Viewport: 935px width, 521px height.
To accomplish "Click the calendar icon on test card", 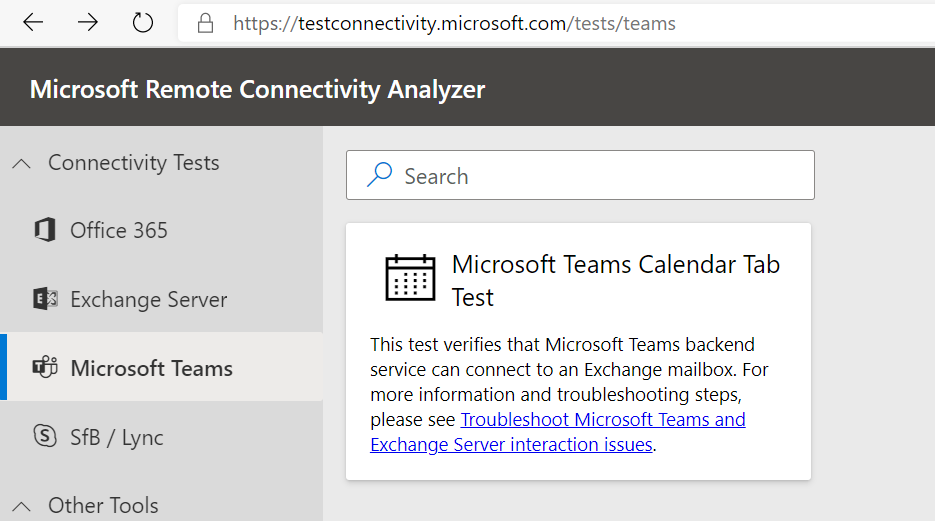I will point(410,278).
